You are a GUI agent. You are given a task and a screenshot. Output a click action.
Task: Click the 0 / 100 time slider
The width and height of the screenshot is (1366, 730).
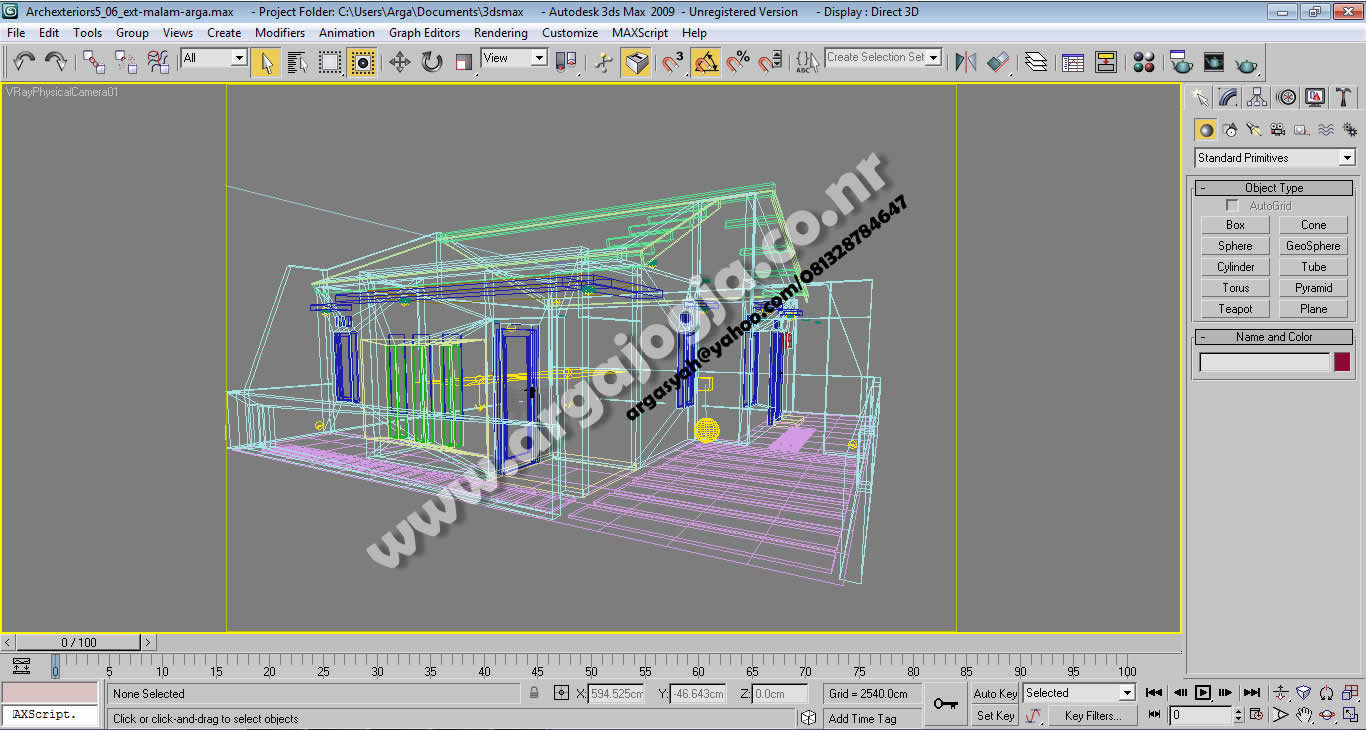(x=79, y=643)
